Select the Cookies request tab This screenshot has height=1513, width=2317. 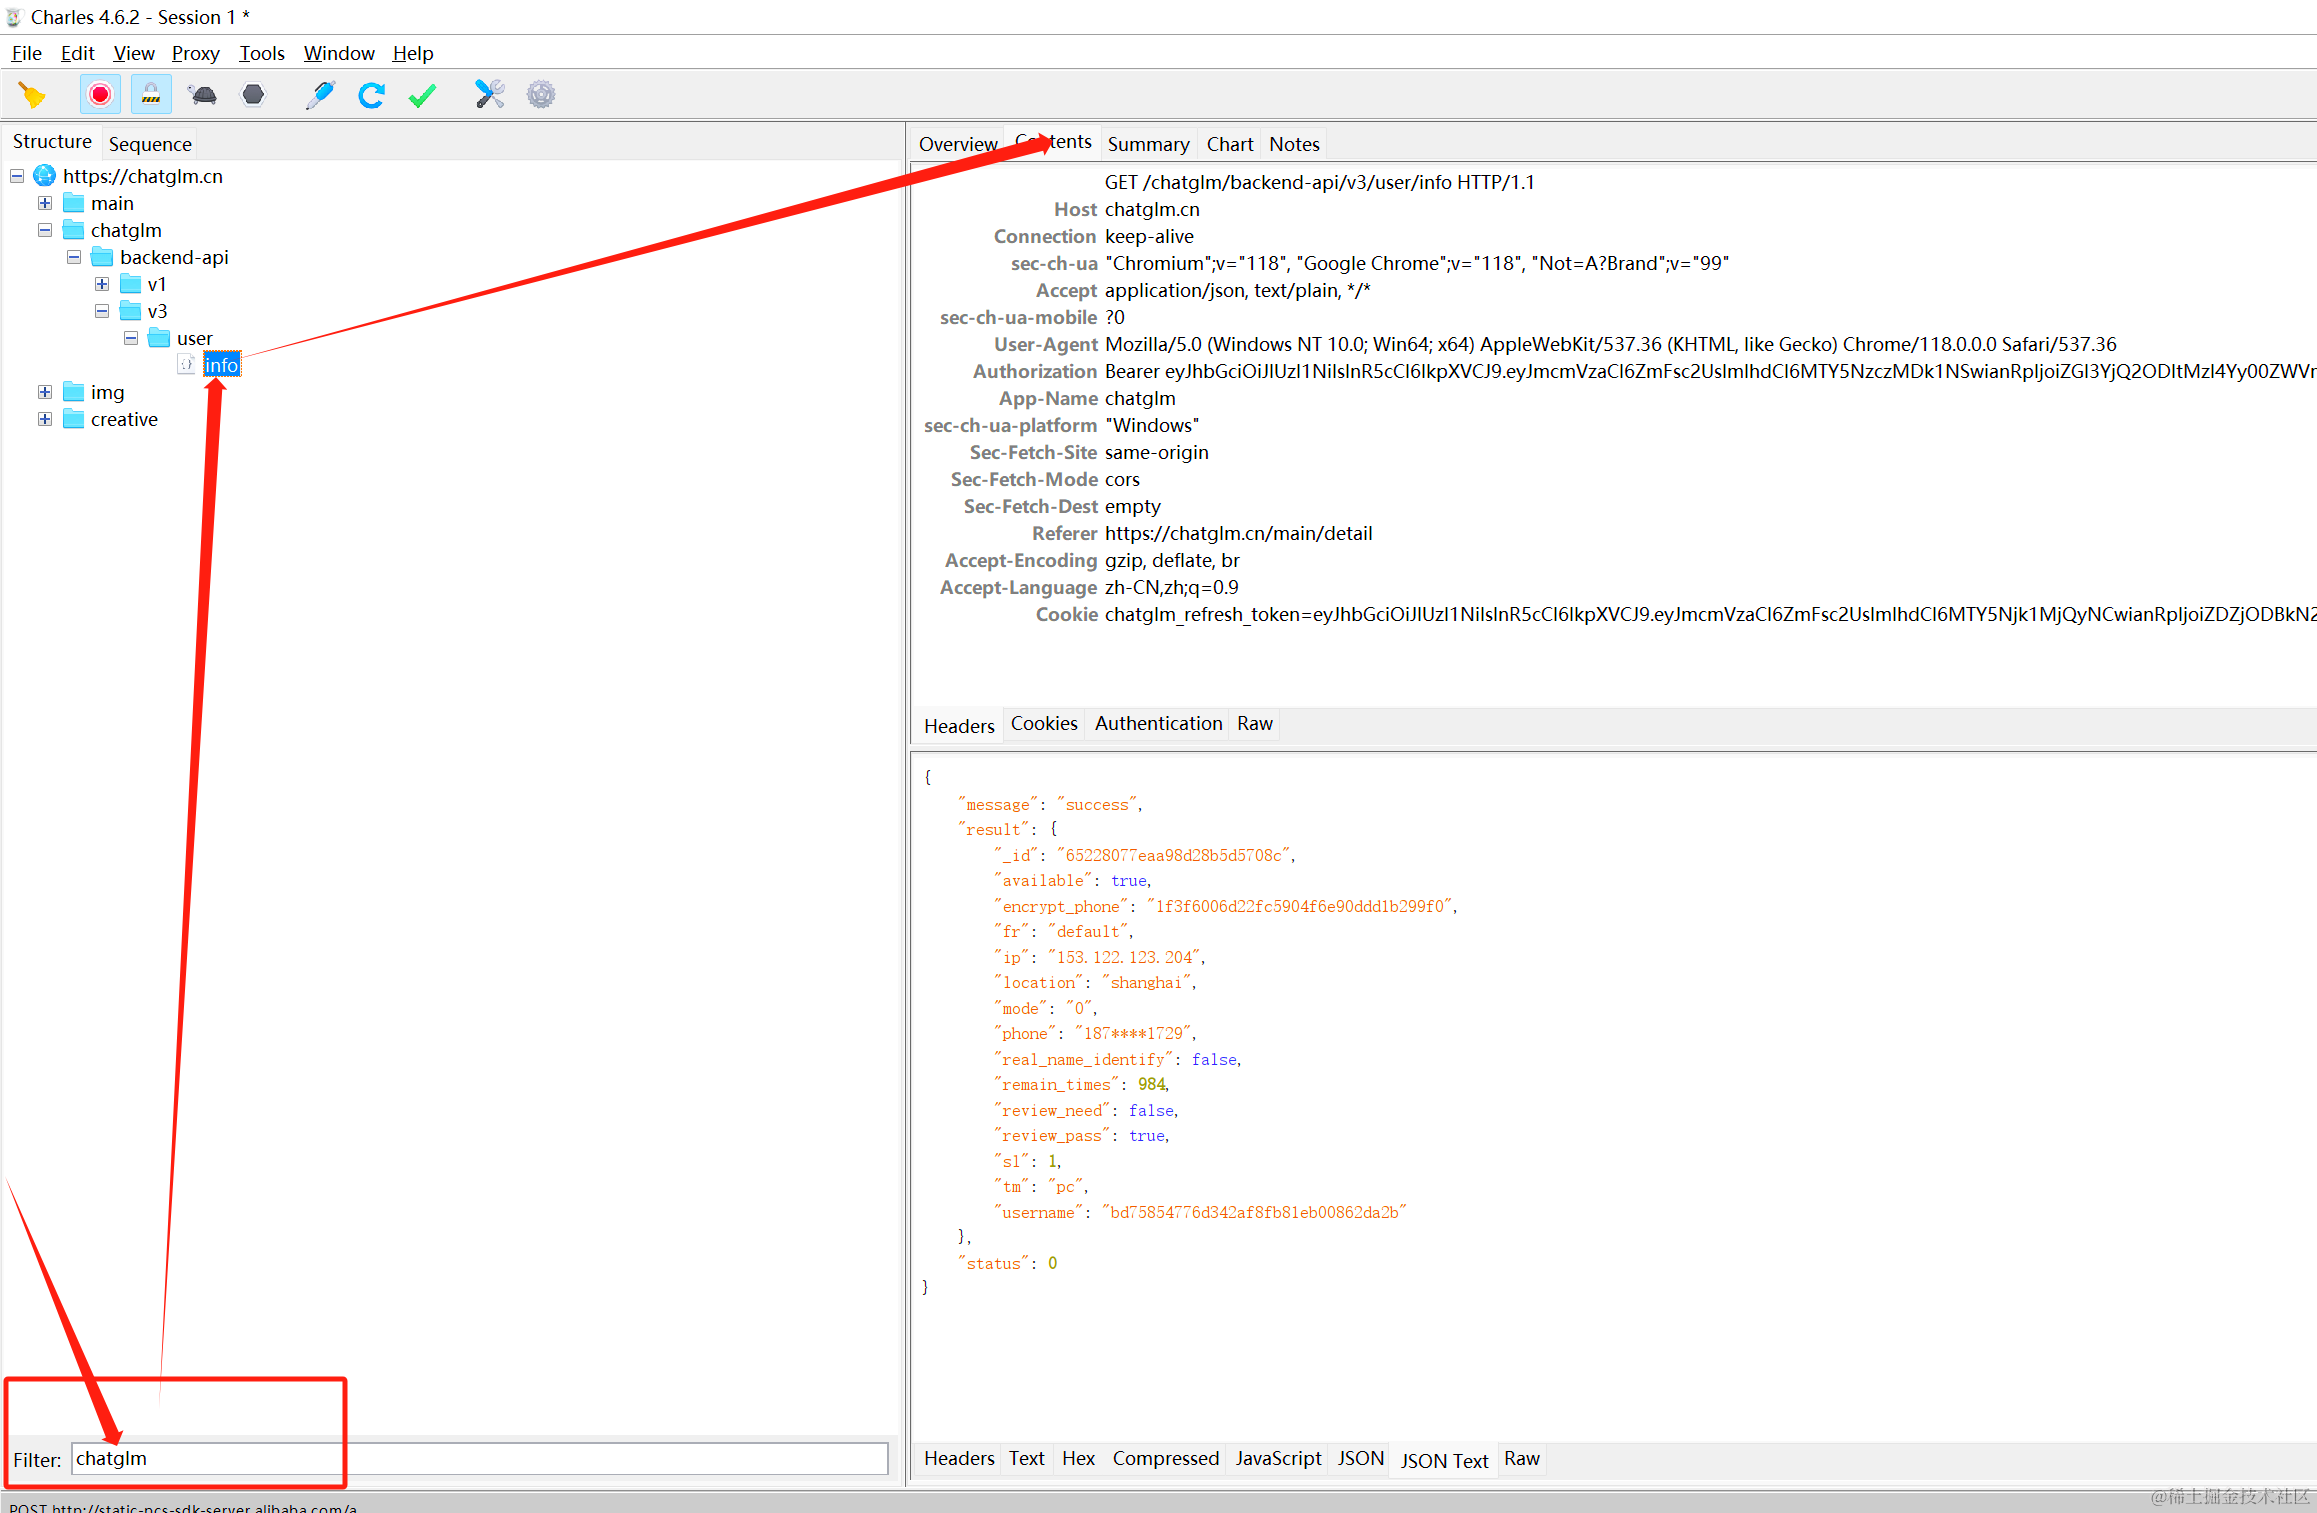pos(1043,723)
